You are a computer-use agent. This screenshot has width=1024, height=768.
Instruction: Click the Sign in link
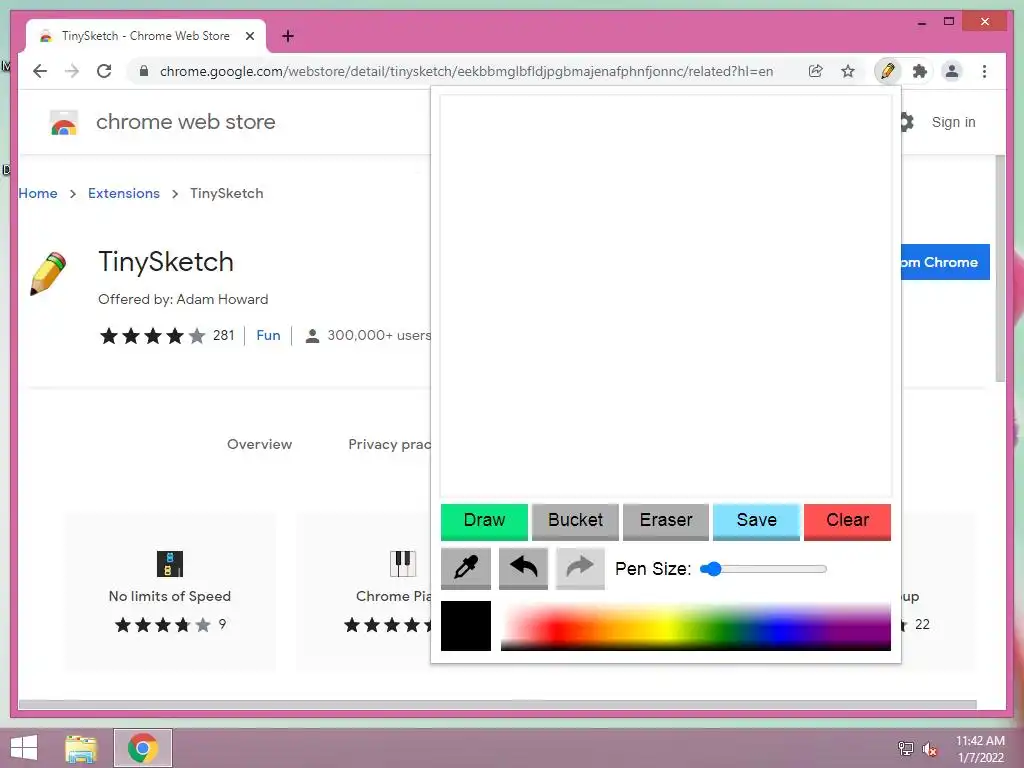tap(953, 122)
